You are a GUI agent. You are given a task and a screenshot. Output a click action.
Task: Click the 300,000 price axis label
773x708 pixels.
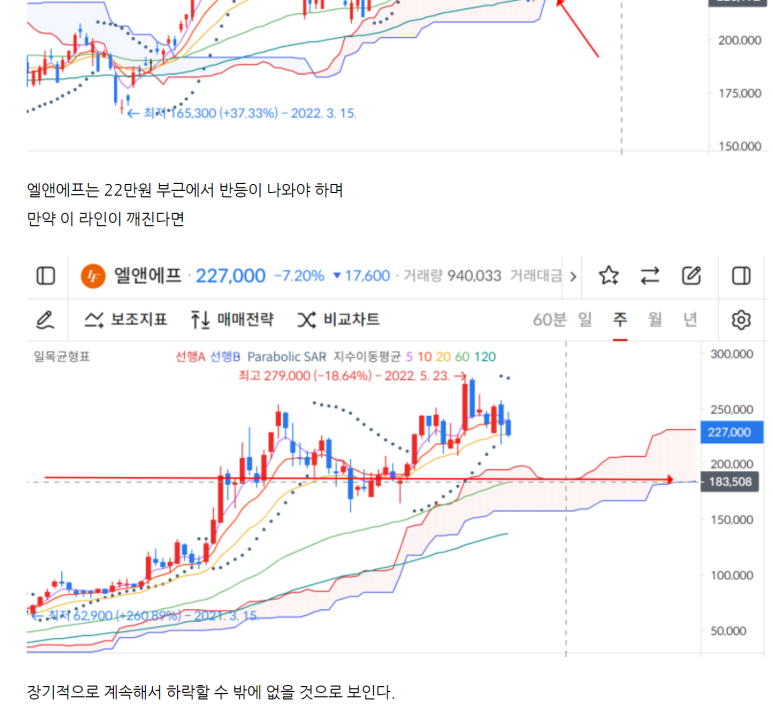coord(732,354)
